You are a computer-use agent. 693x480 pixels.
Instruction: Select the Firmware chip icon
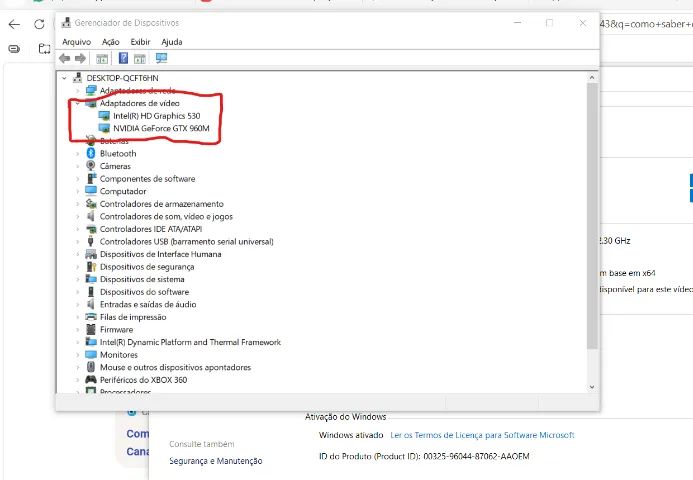coord(91,329)
